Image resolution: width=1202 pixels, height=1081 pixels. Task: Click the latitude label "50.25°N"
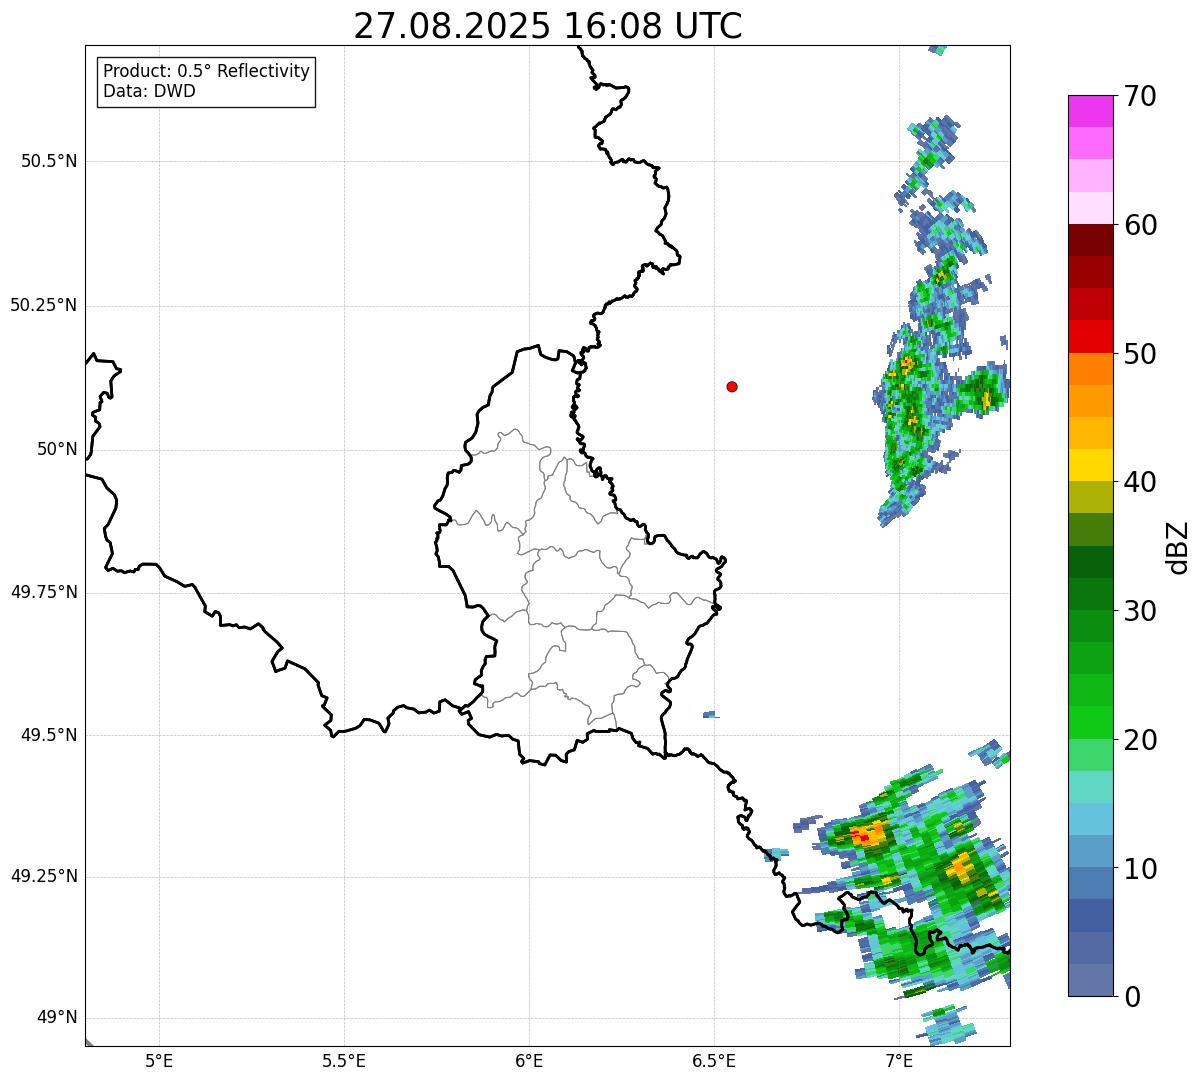click(x=44, y=305)
